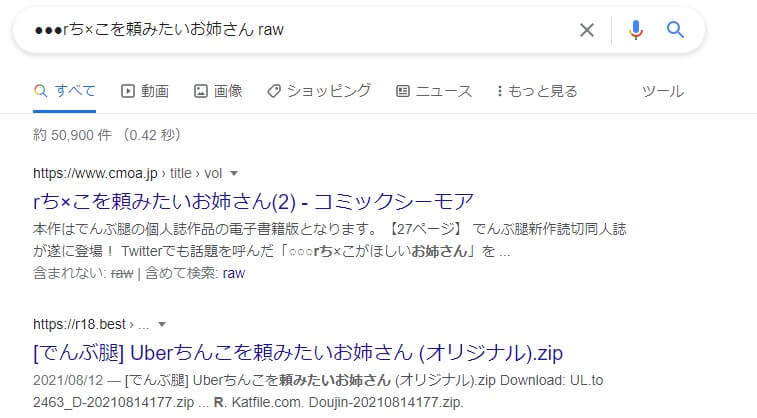Click the picture icon beside 画像

(x=201, y=91)
